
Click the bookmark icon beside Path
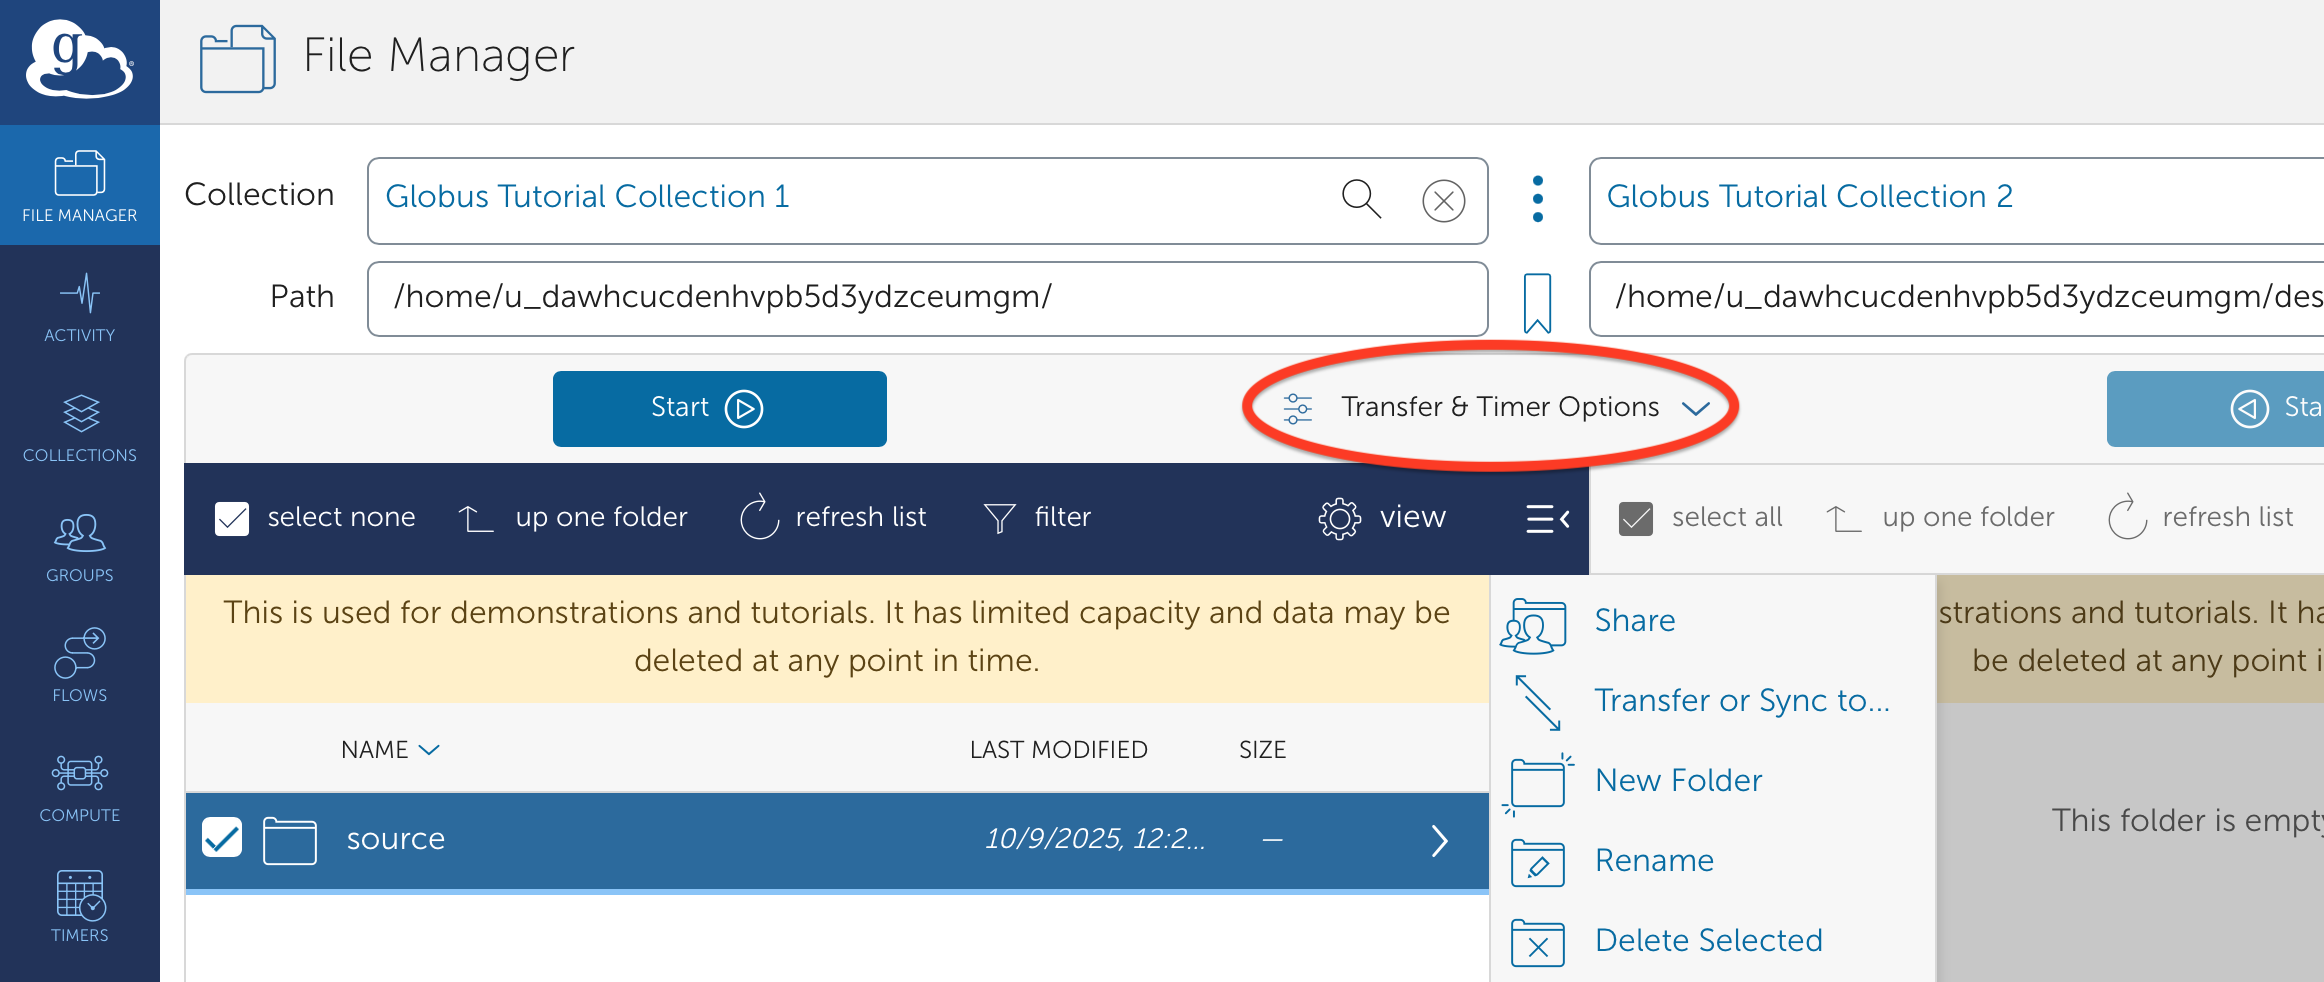pos(1537,301)
